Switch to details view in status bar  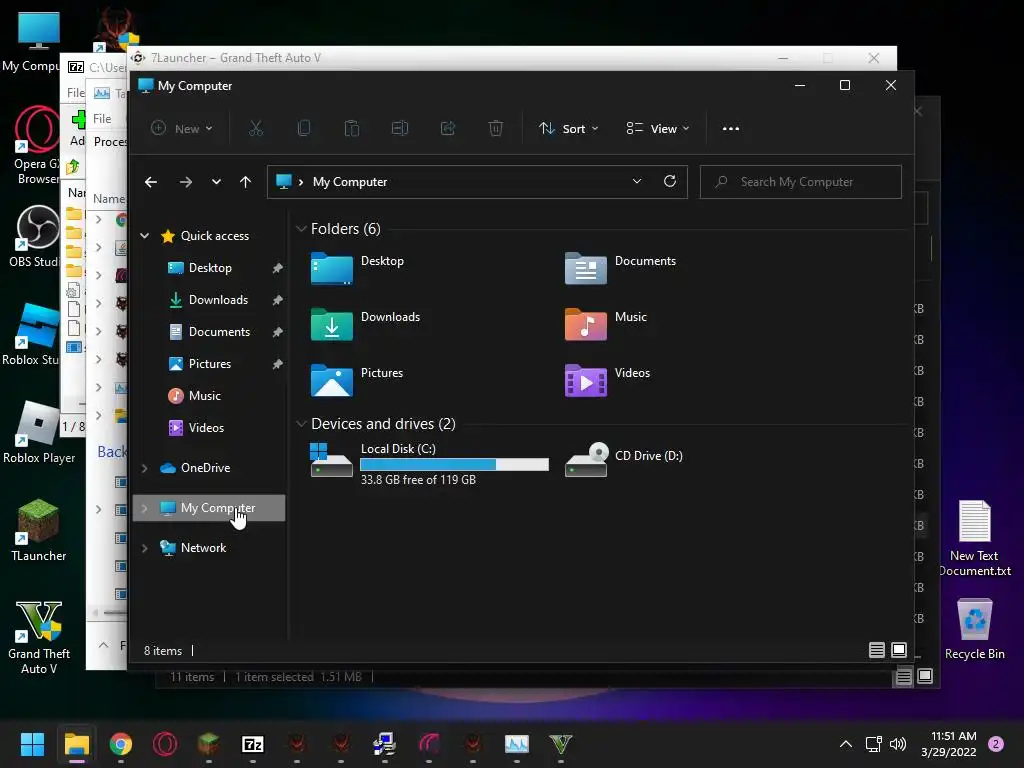tap(876, 650)
